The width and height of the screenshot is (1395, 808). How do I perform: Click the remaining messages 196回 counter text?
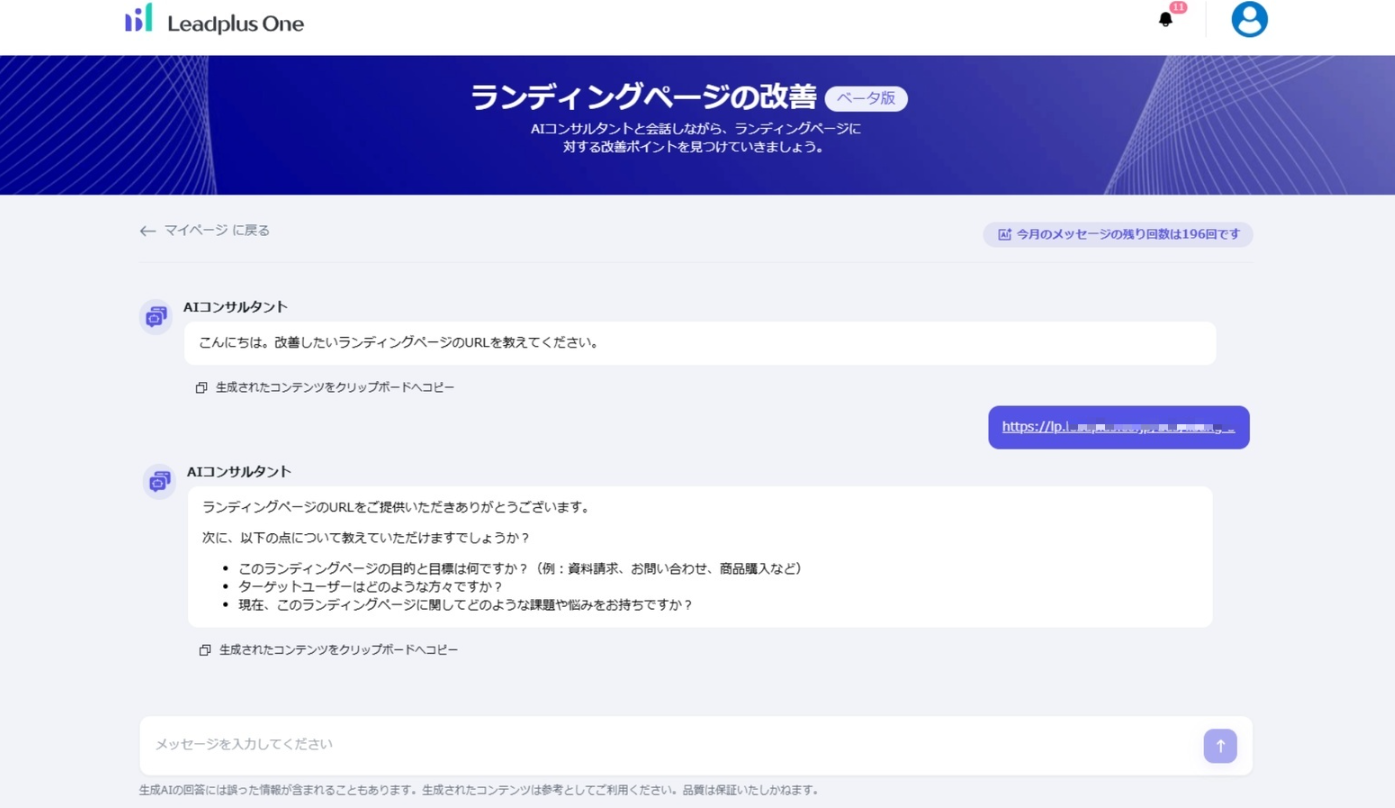point(1128,235)
